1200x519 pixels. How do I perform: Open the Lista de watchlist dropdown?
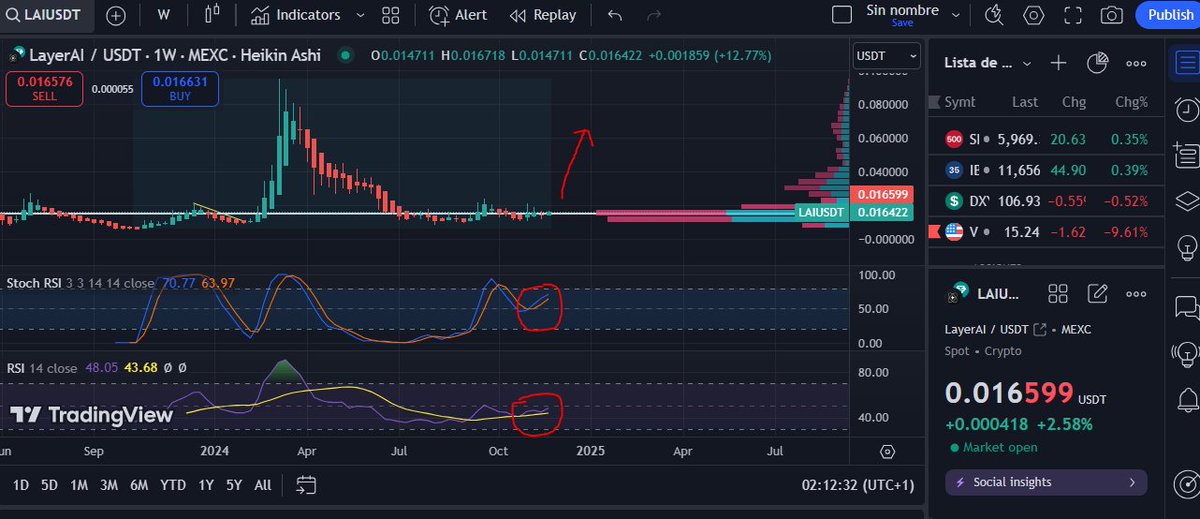(988, 63)
